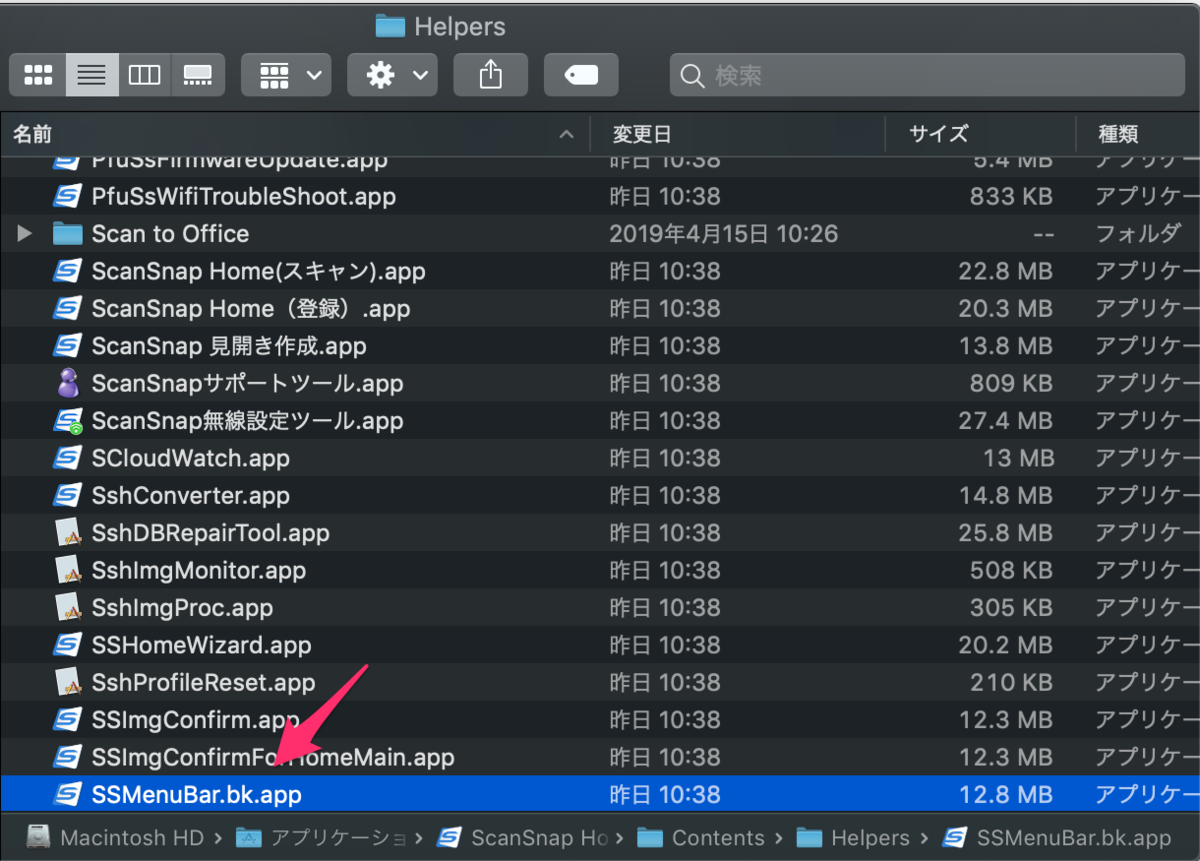Select ScanSnap無線設定ツール.app icon
1200x861 pixels.
point(67,421)
